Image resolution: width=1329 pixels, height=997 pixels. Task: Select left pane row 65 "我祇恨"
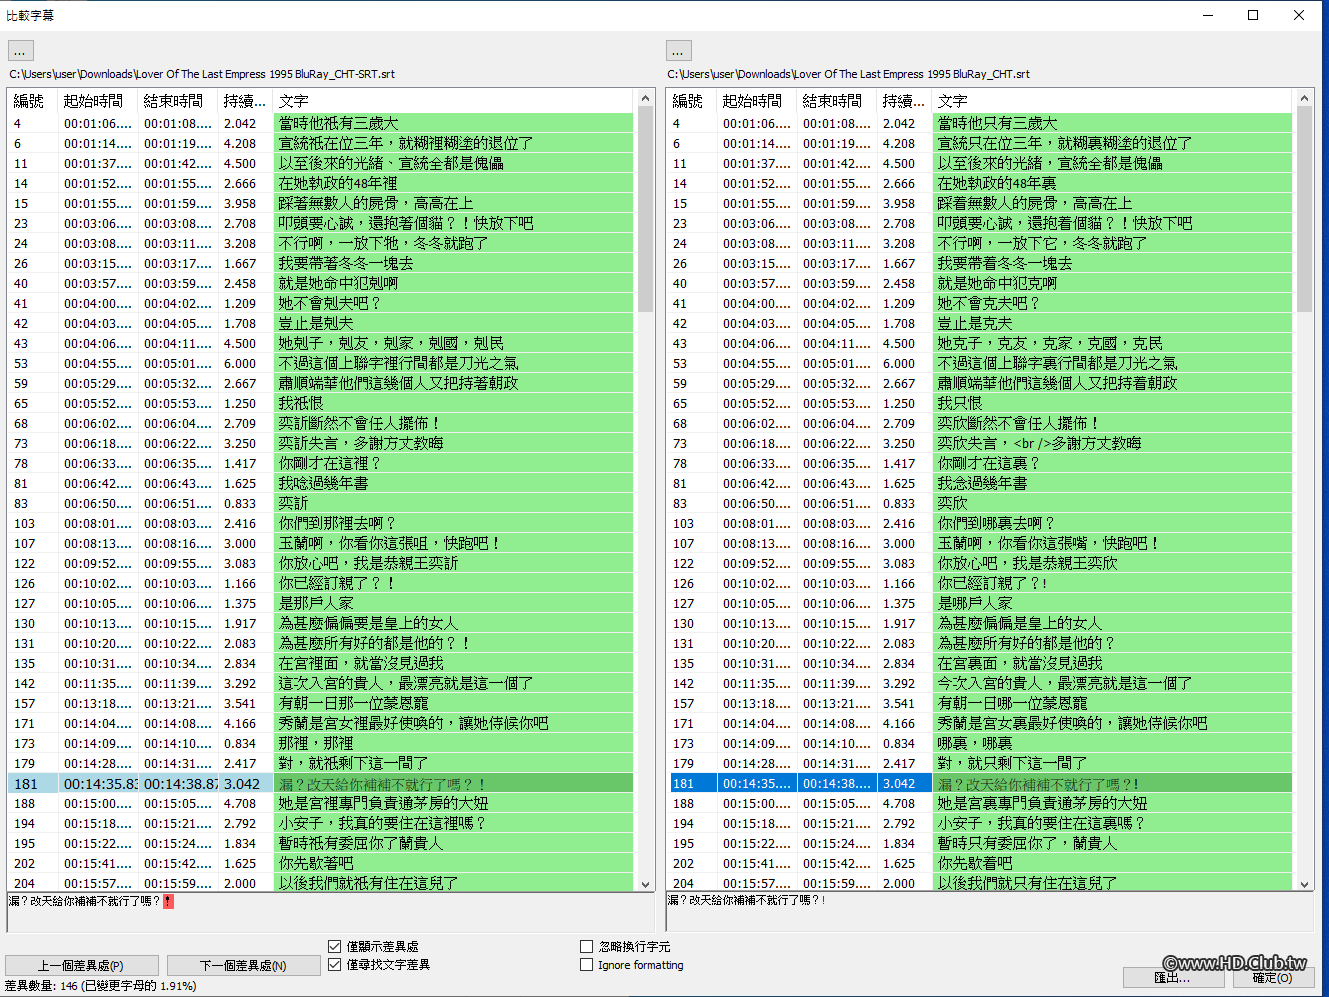320,403
